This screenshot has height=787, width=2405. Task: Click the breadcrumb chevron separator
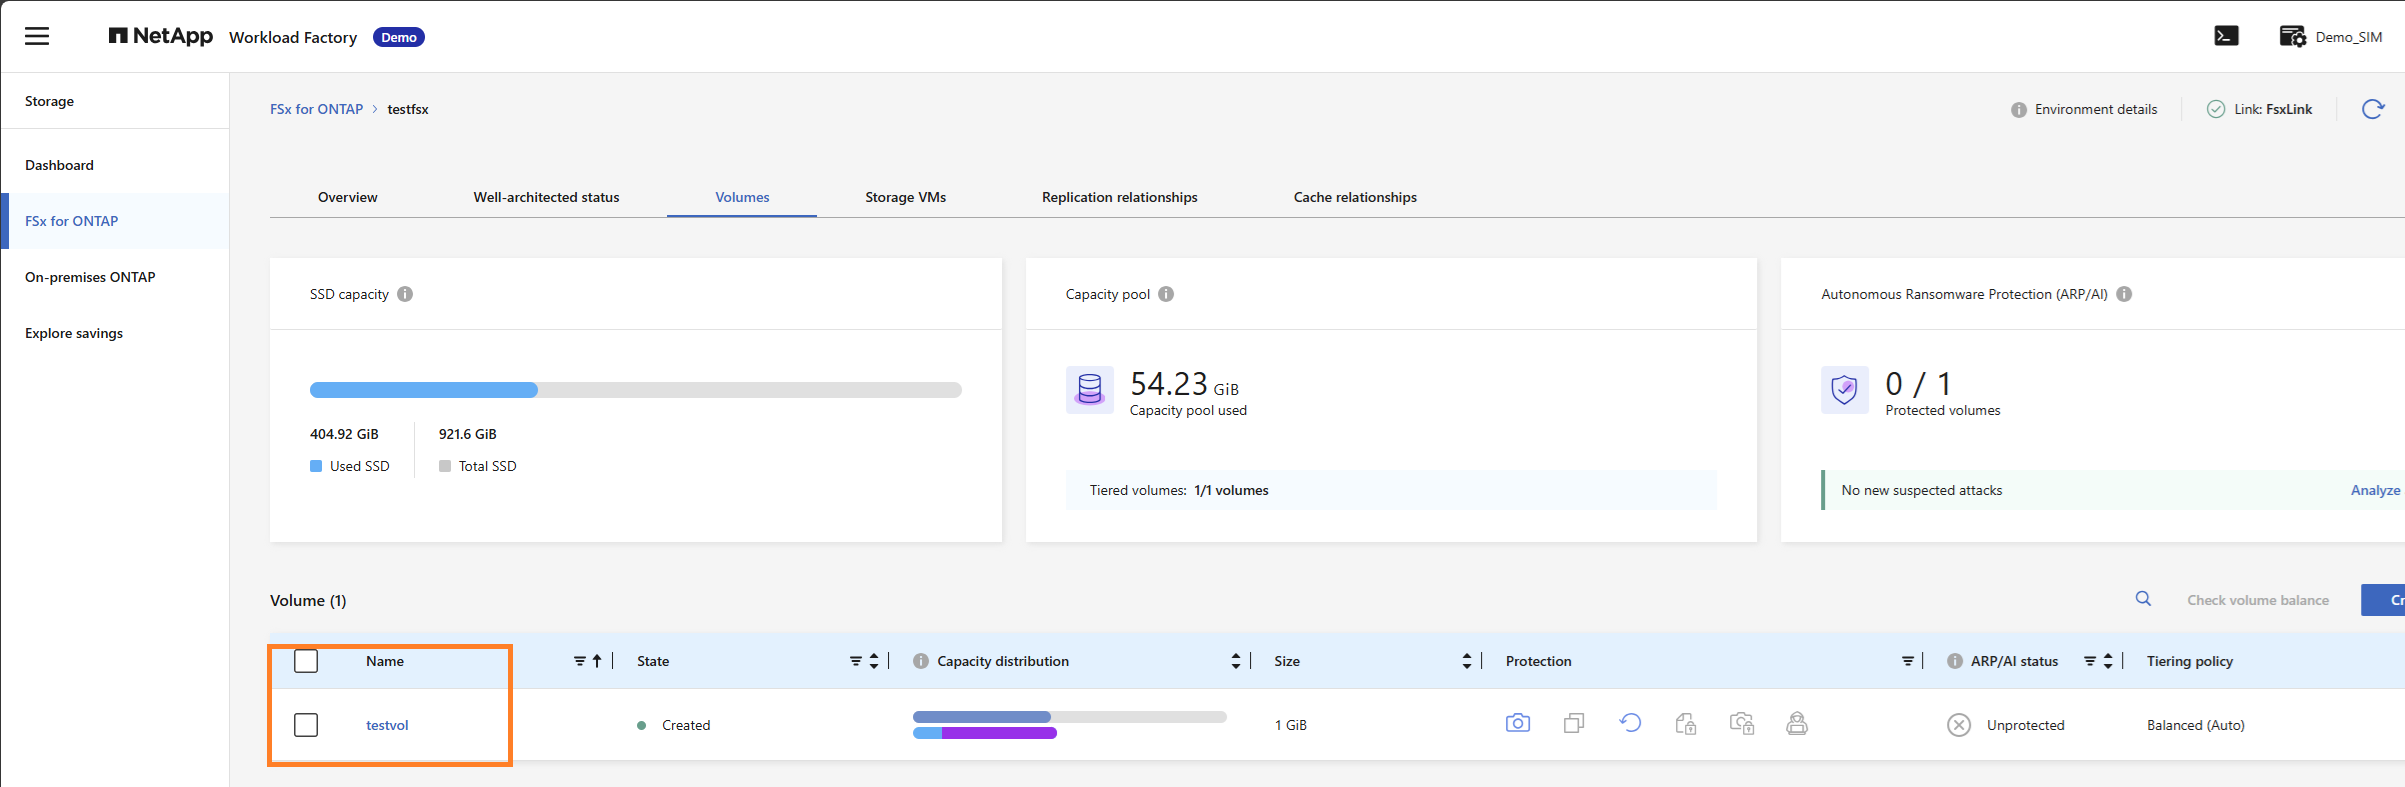(375, 109)
